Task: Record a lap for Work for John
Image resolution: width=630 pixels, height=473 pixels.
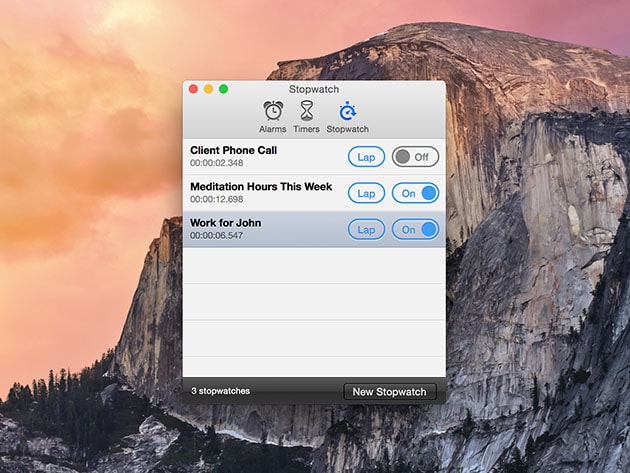Action: tap(366, 229)
